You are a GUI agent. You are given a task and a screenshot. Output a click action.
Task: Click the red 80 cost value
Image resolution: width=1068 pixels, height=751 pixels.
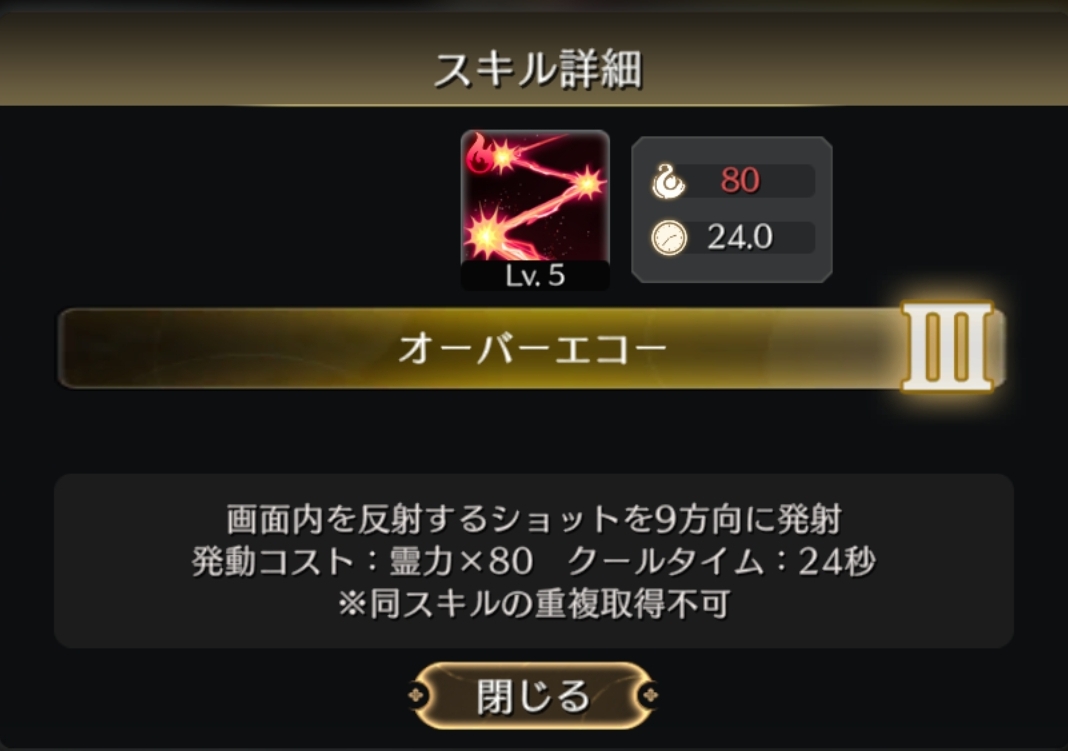(x=740, y=180)
